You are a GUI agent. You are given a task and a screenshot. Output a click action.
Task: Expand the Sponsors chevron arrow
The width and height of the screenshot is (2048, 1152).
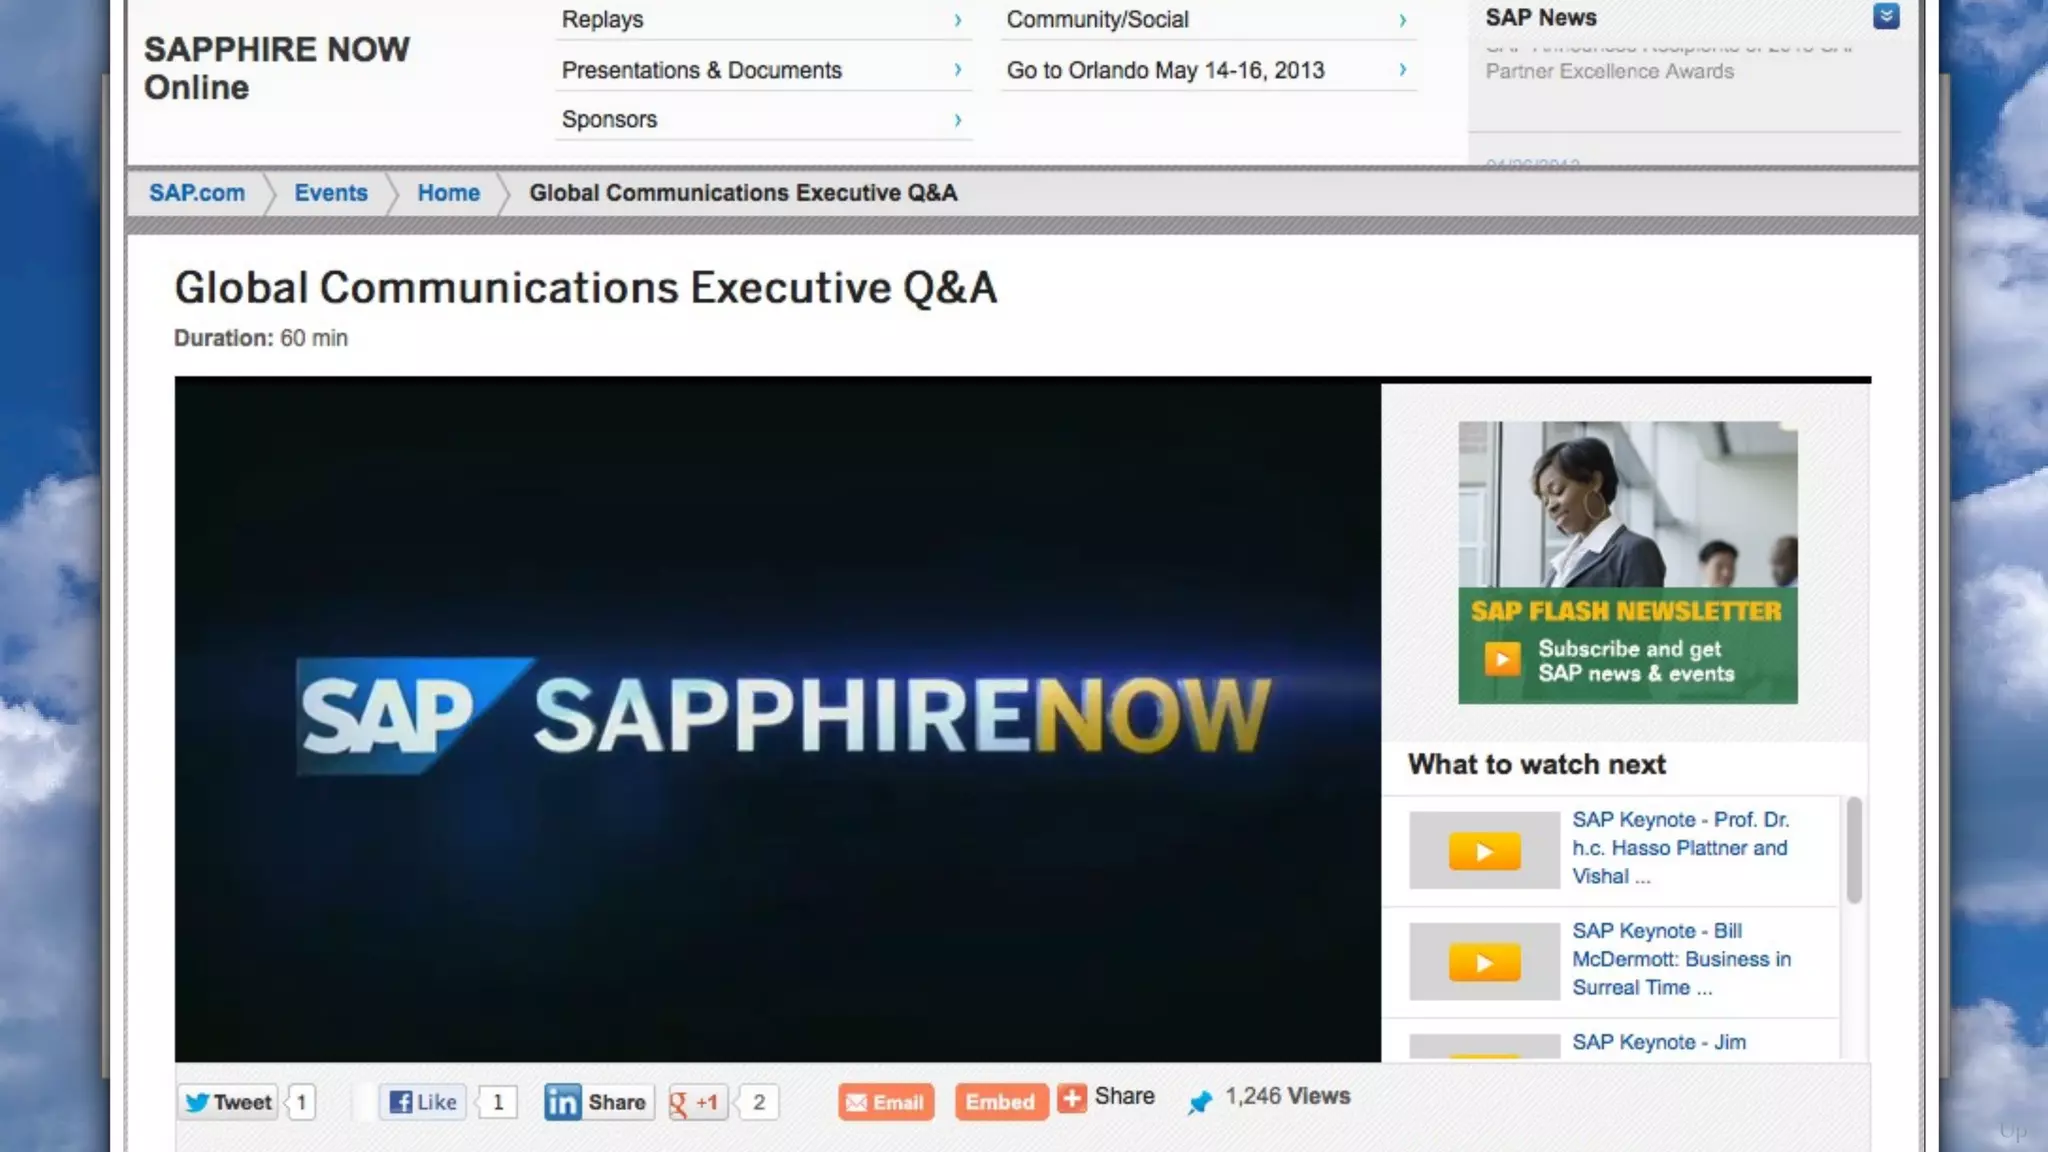point(957,120)
